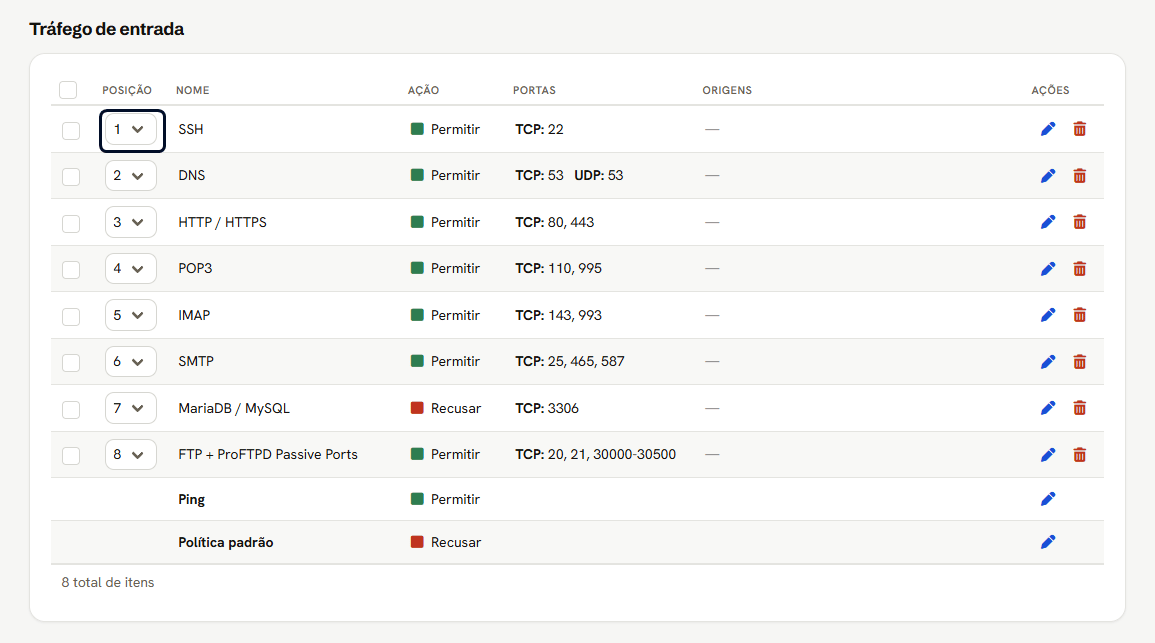This screenshot has width=1155, height=643.
Task: Click the 'Recusar' action in MariaDB row
Action: [x=446, y=408]
